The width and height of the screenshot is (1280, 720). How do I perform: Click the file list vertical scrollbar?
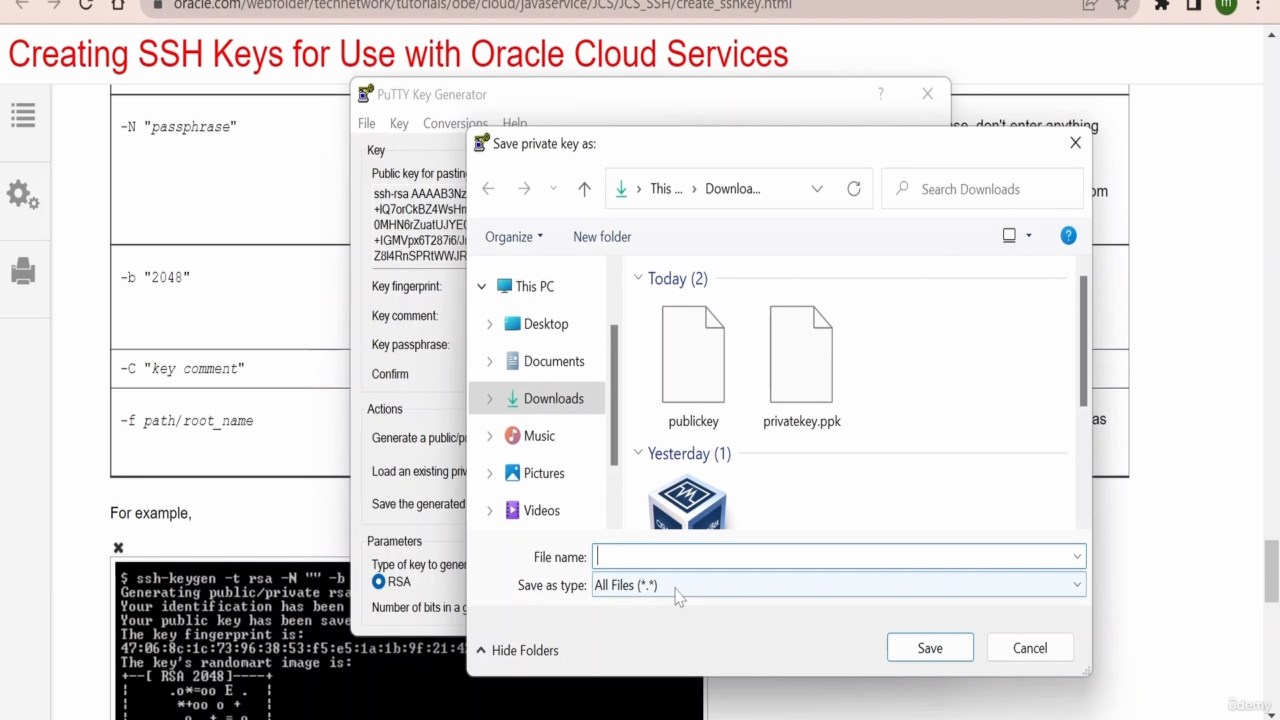(x=1082, y=340)
